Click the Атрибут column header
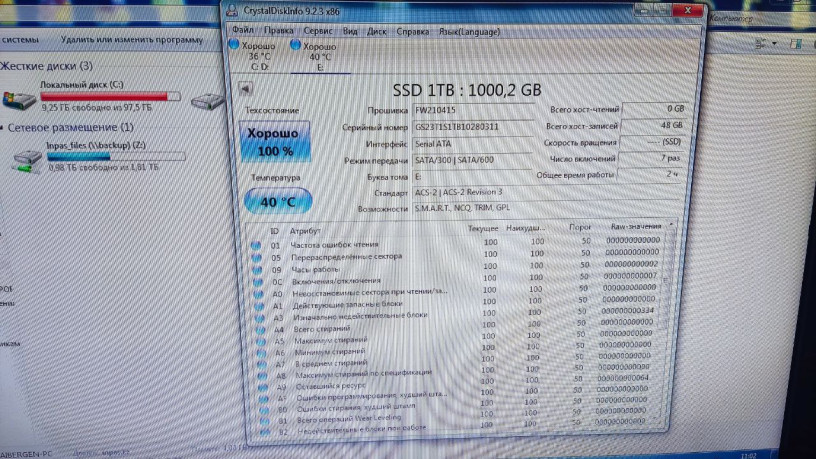This screenshot has height=459, width=816. point(305,231)
